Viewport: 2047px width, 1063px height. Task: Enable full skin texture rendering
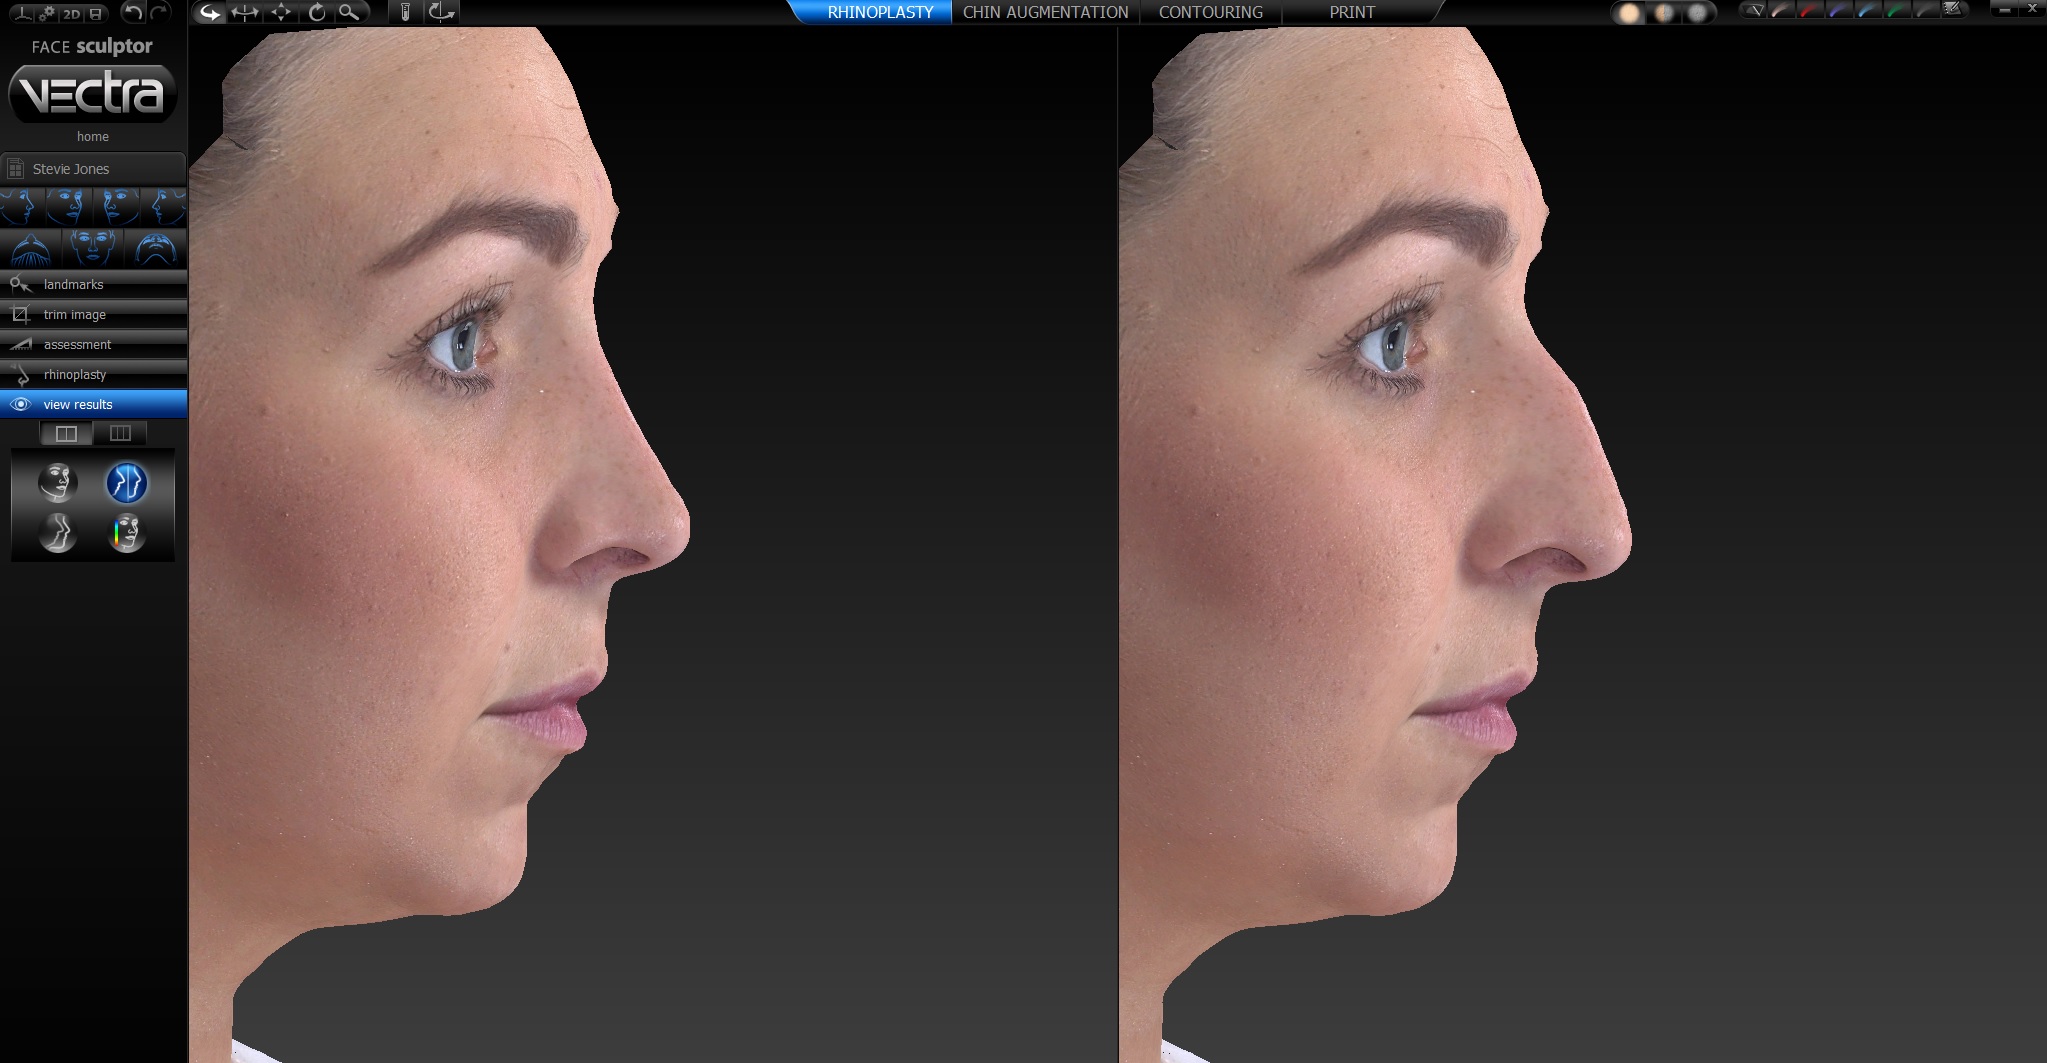coord(1630,13)
